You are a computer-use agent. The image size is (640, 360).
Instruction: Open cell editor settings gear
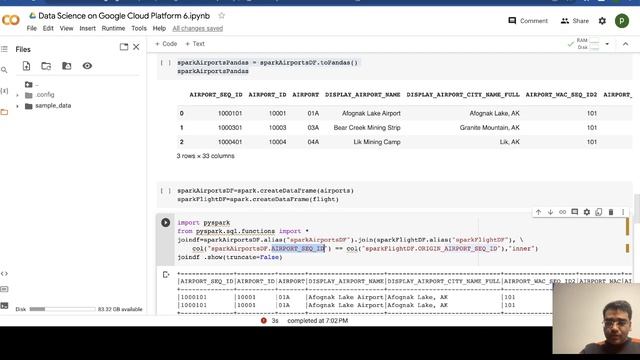pyautogui.click(x=587, y=212)
